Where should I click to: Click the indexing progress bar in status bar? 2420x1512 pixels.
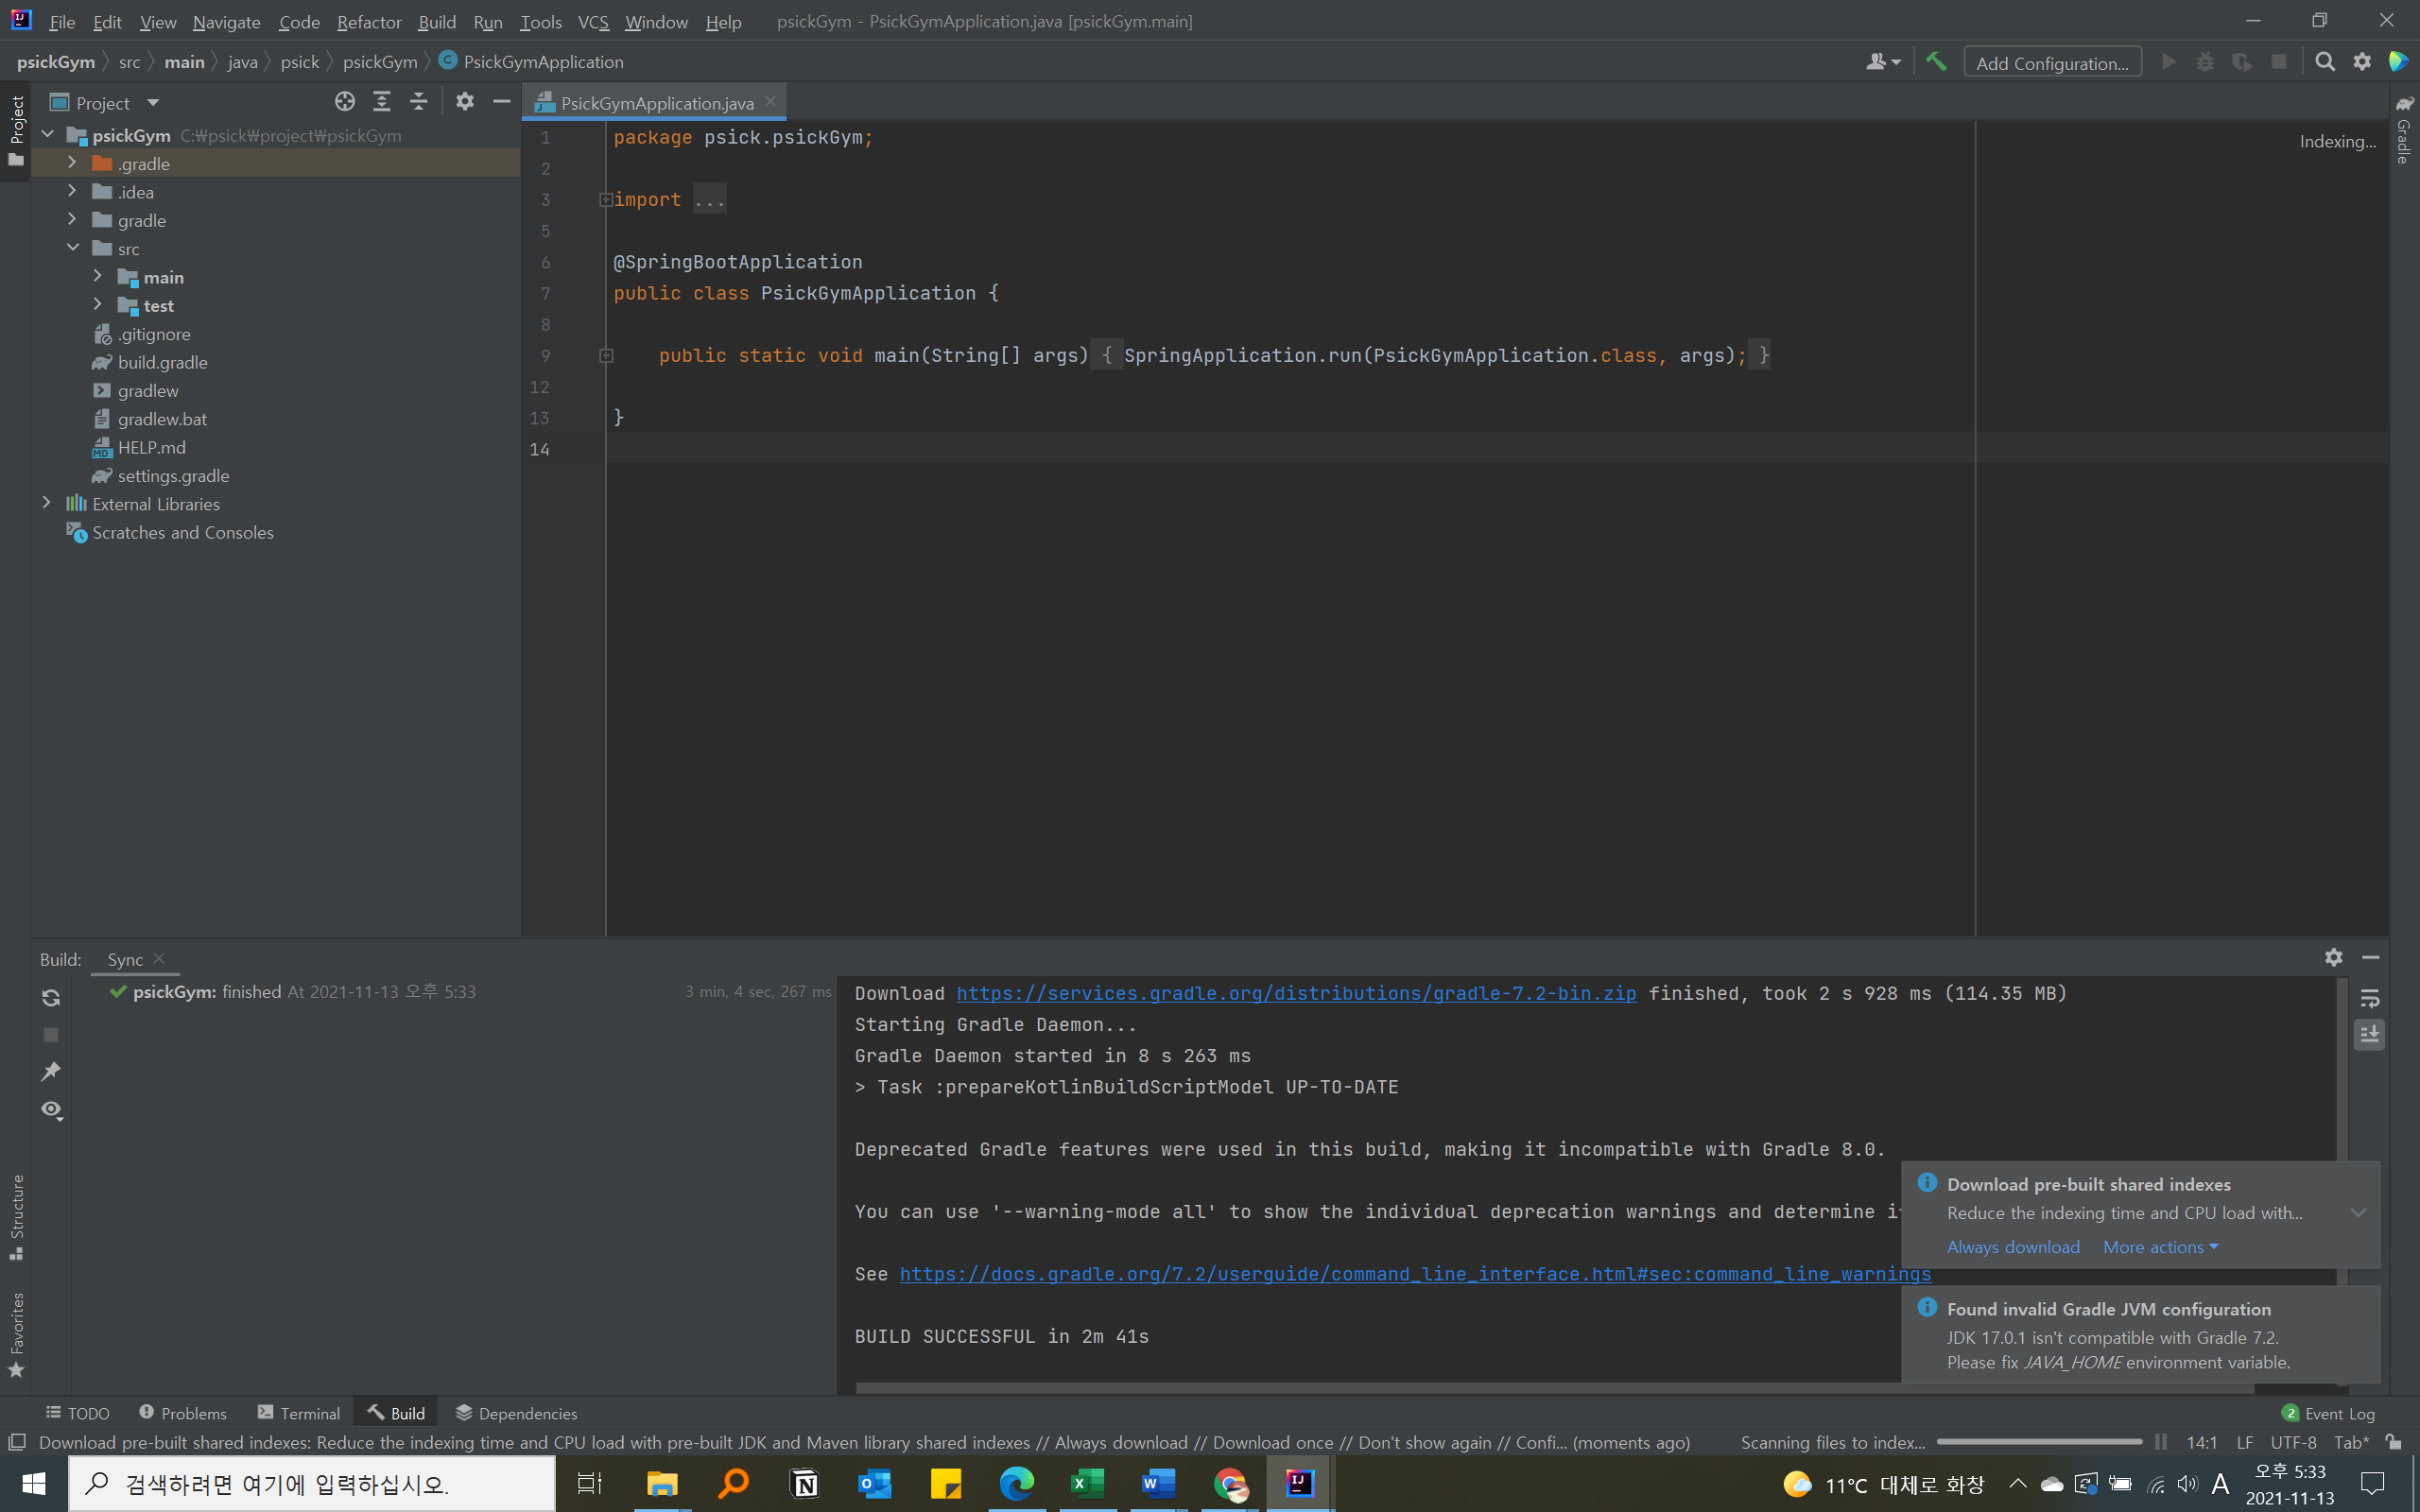pyautogui.click(x=2038, y=1442)
